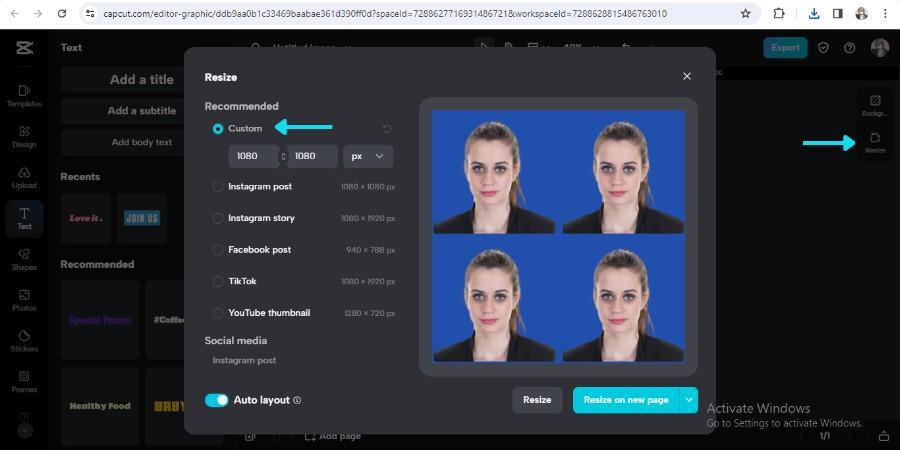Click the Resize tool in right panel

click(875, 142)
